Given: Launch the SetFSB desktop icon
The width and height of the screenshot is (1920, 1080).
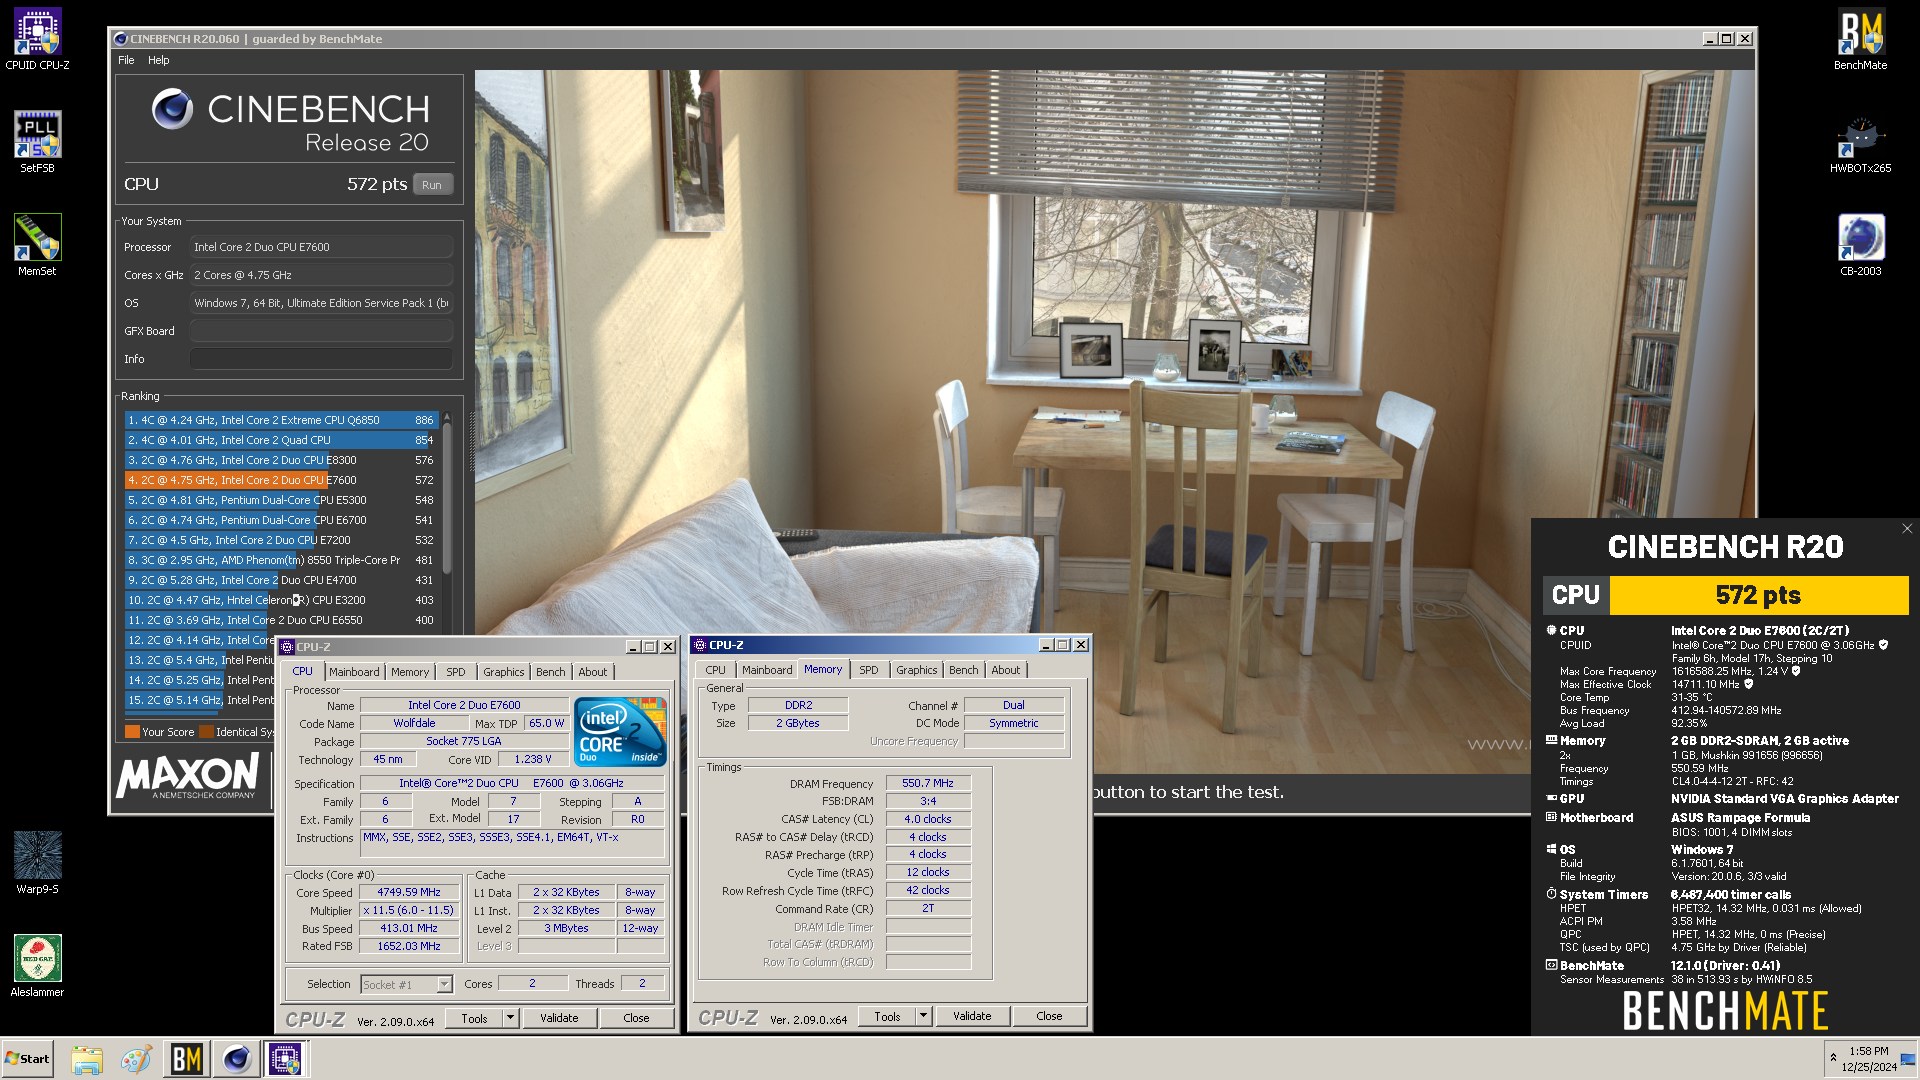Looking at the screenshot, I should (37, 141).
